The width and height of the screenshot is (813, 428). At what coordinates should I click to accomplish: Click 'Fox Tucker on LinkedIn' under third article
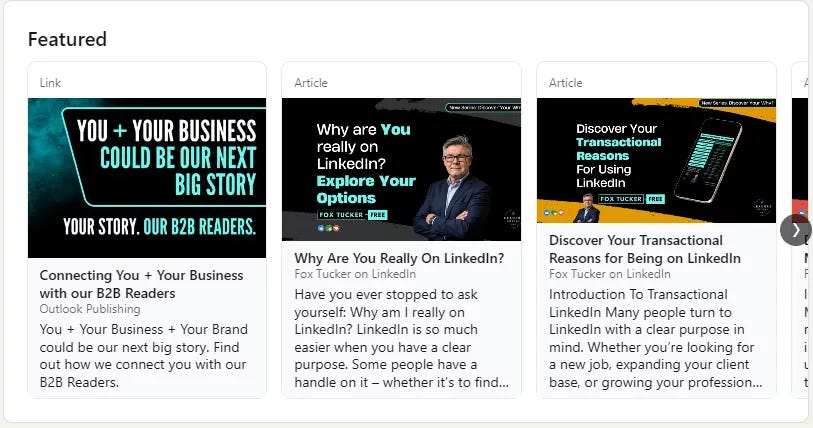pyautogui.click(x=610, y=274)
